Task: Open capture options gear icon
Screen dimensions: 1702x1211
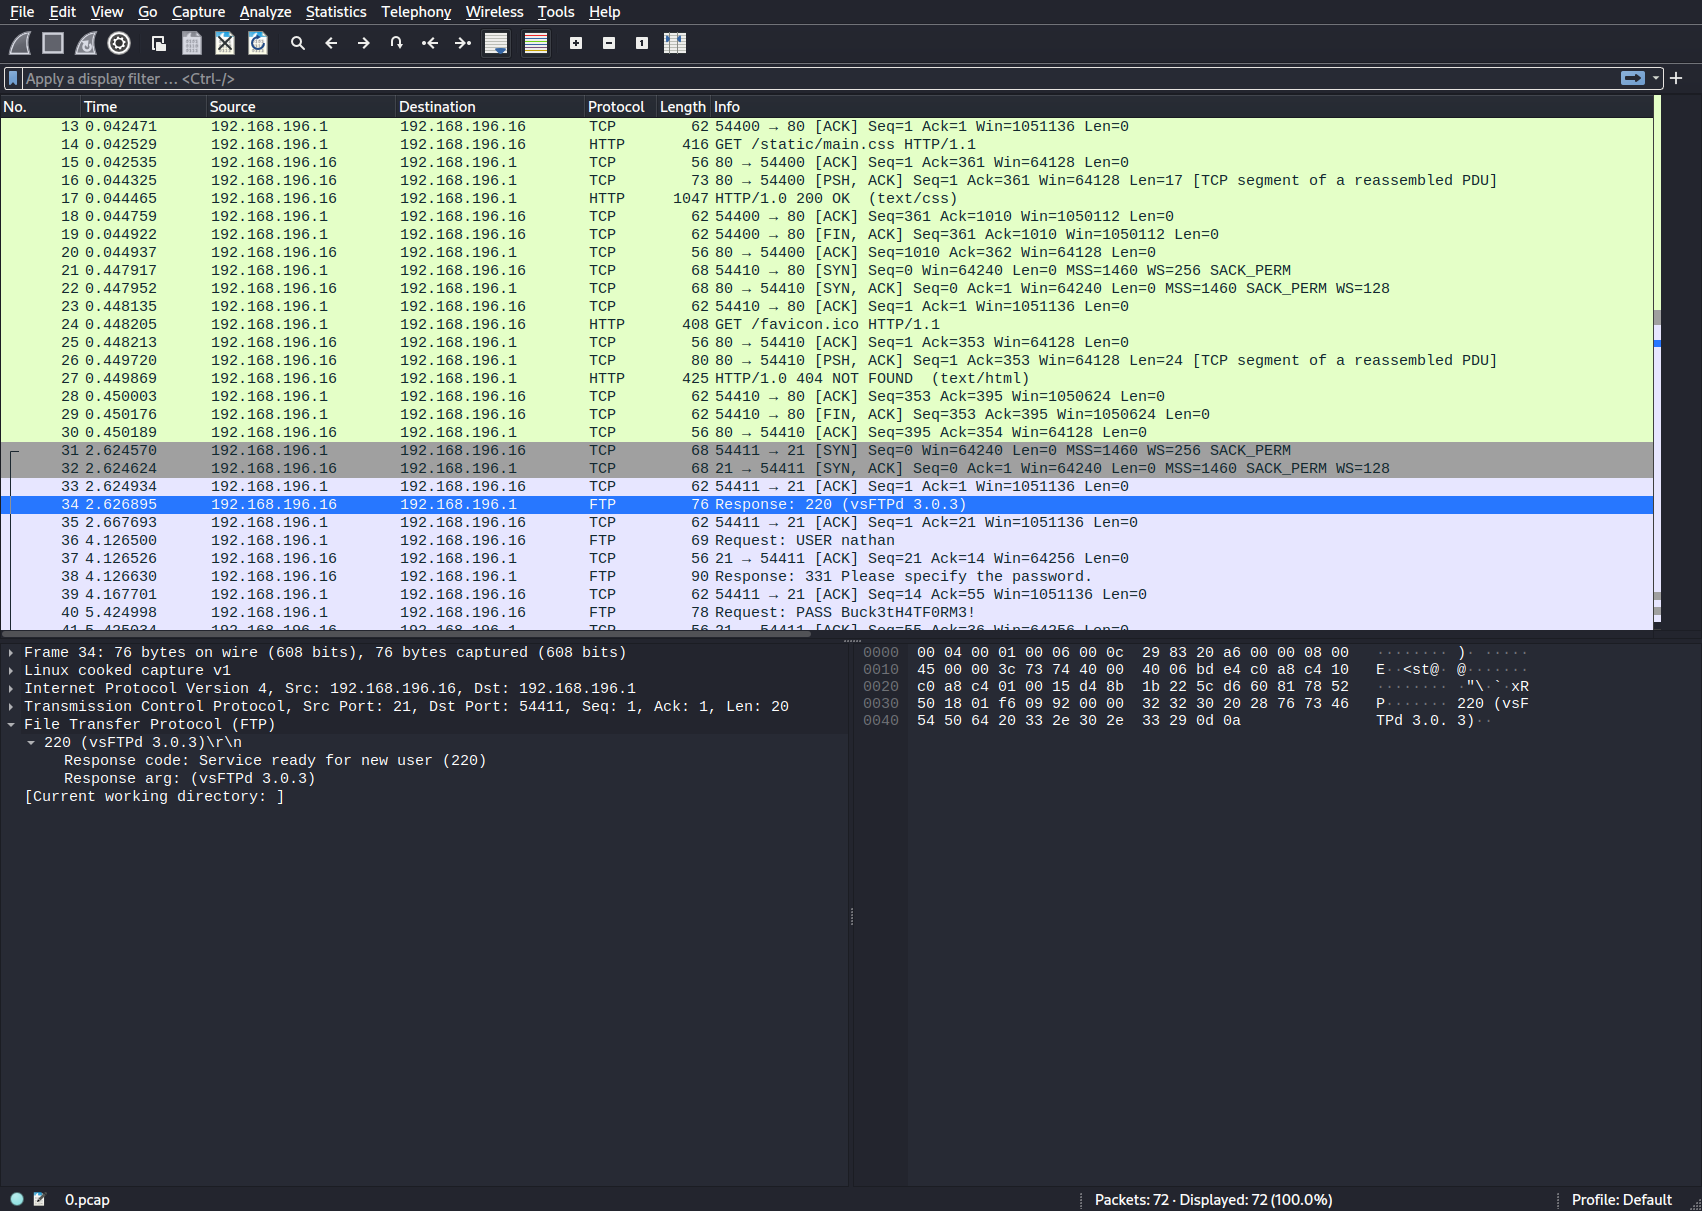Action: tap(119, 43)
